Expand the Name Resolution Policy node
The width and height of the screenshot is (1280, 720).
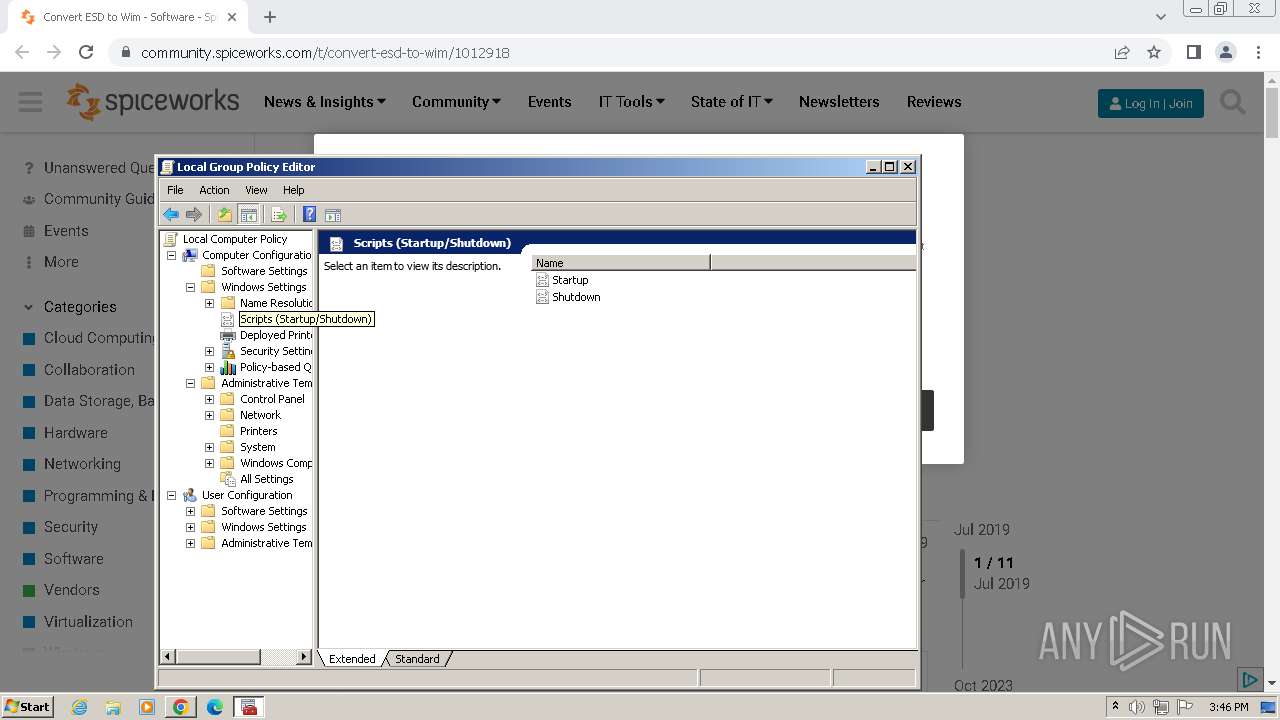(209, 303)
